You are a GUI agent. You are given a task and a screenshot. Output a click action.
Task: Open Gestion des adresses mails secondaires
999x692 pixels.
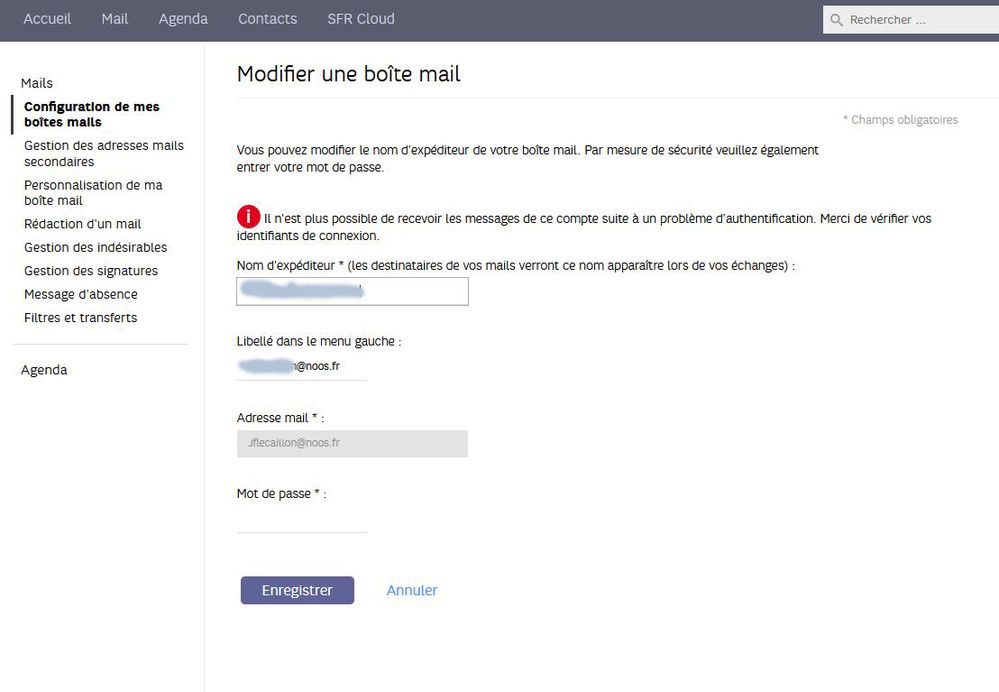104,153
